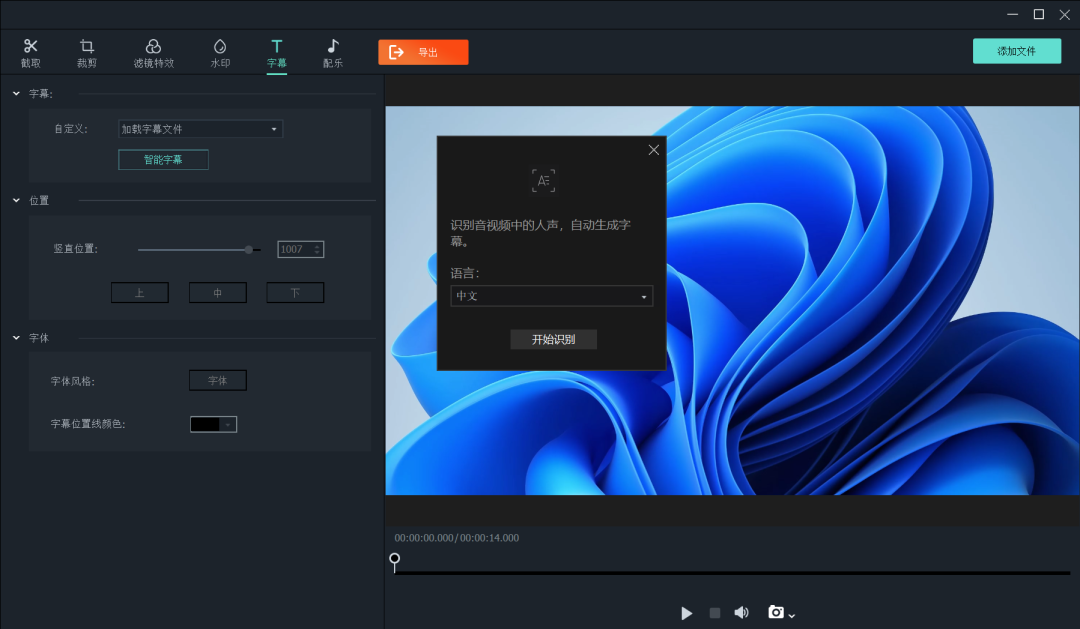Stop the video playback
The width and height of the screenshot is (1080, 629).
(715, 612)
